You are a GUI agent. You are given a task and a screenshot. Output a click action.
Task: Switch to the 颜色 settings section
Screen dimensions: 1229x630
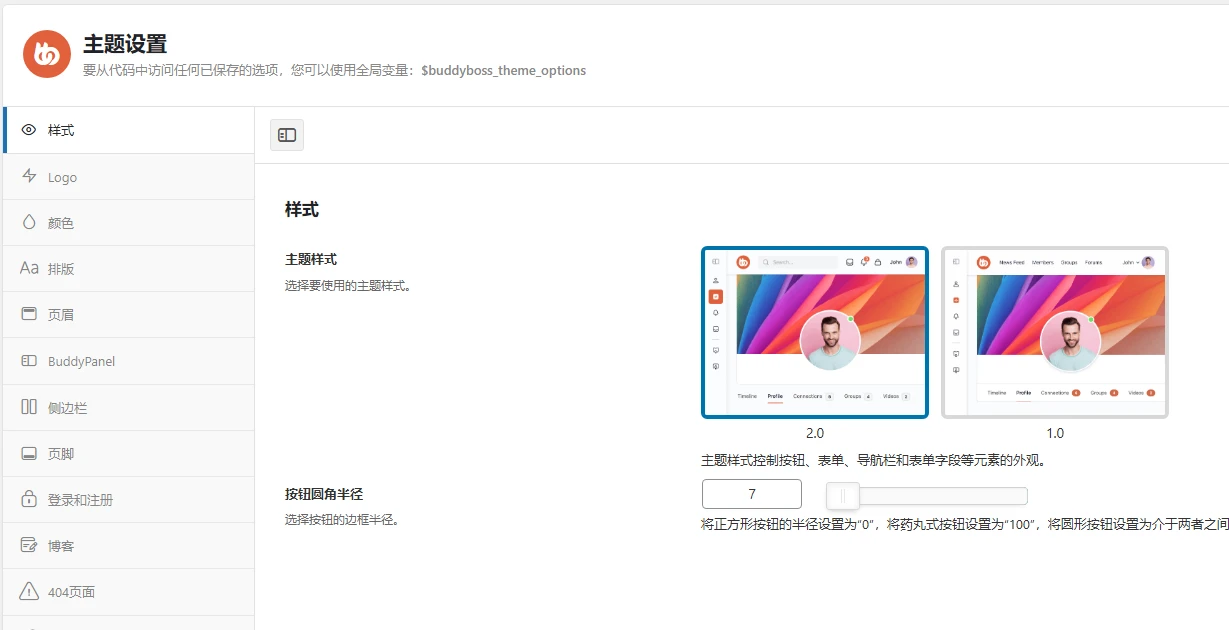60,222
